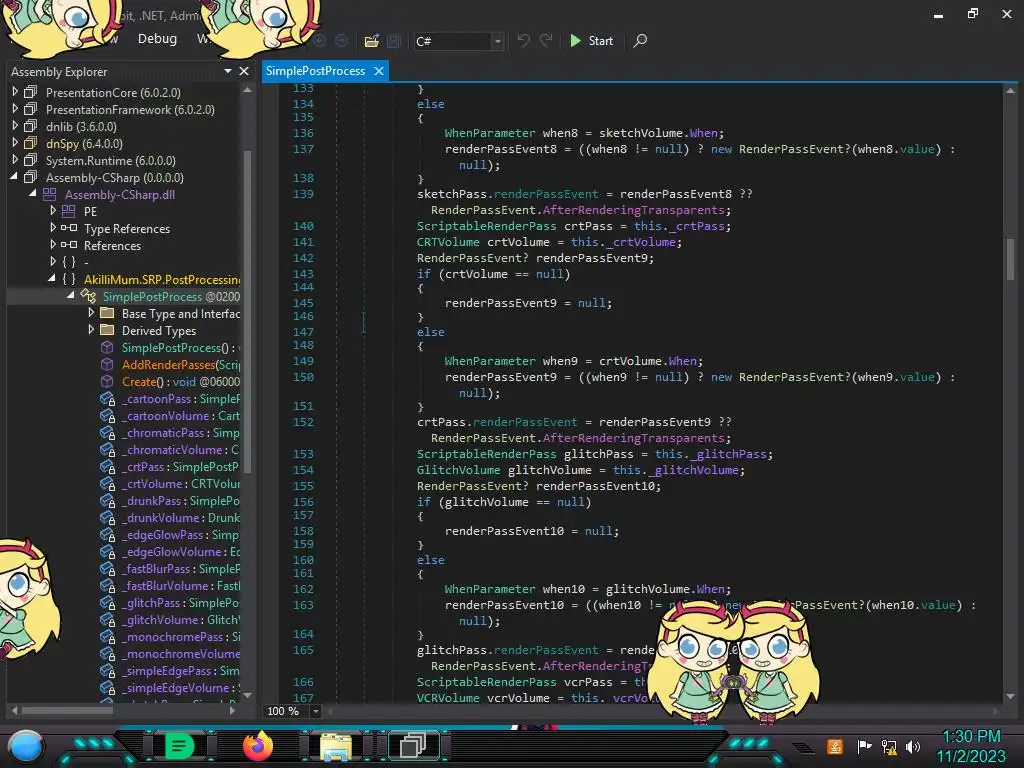
Task: Click the Save All toolbar icon
Action: (394, 41)
